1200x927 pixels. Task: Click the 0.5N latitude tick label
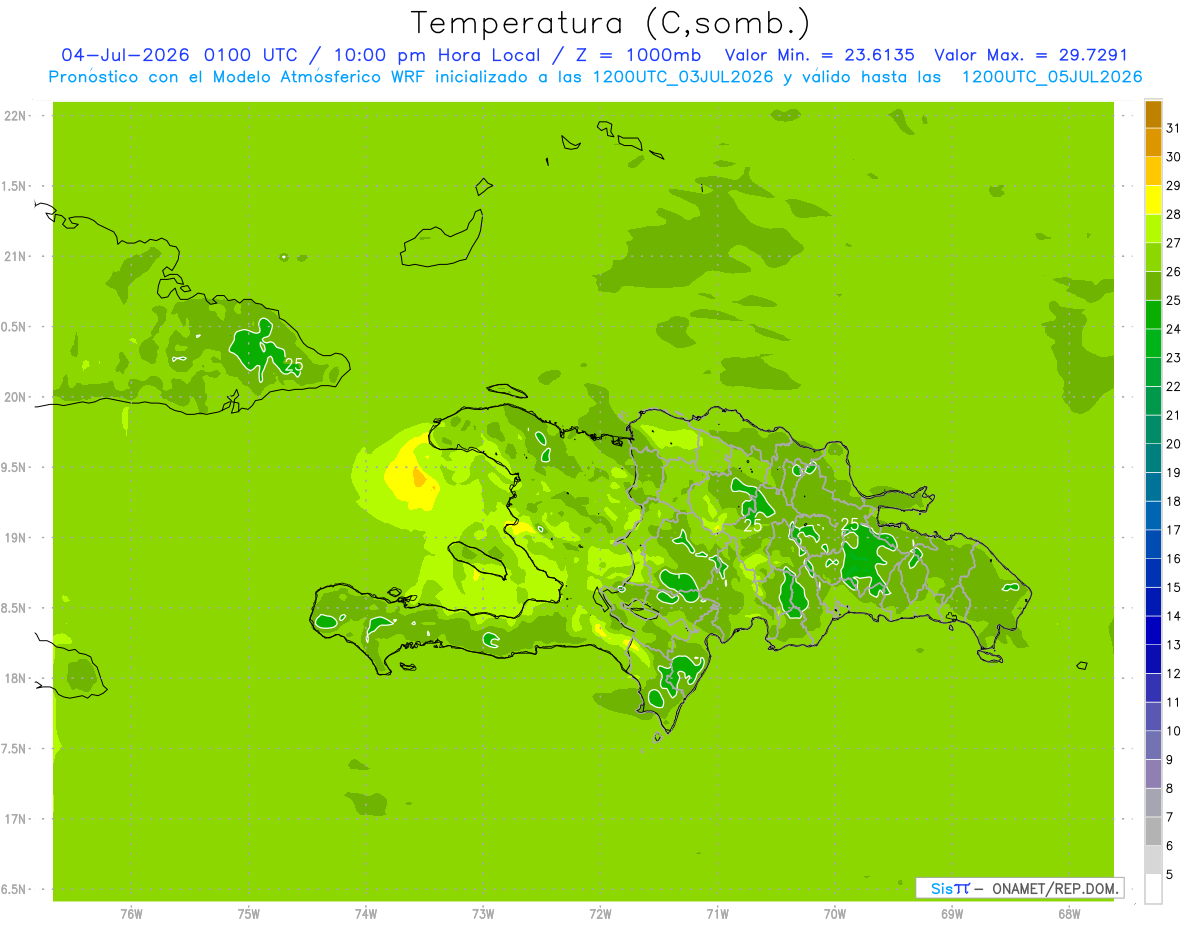click(15, 327)
